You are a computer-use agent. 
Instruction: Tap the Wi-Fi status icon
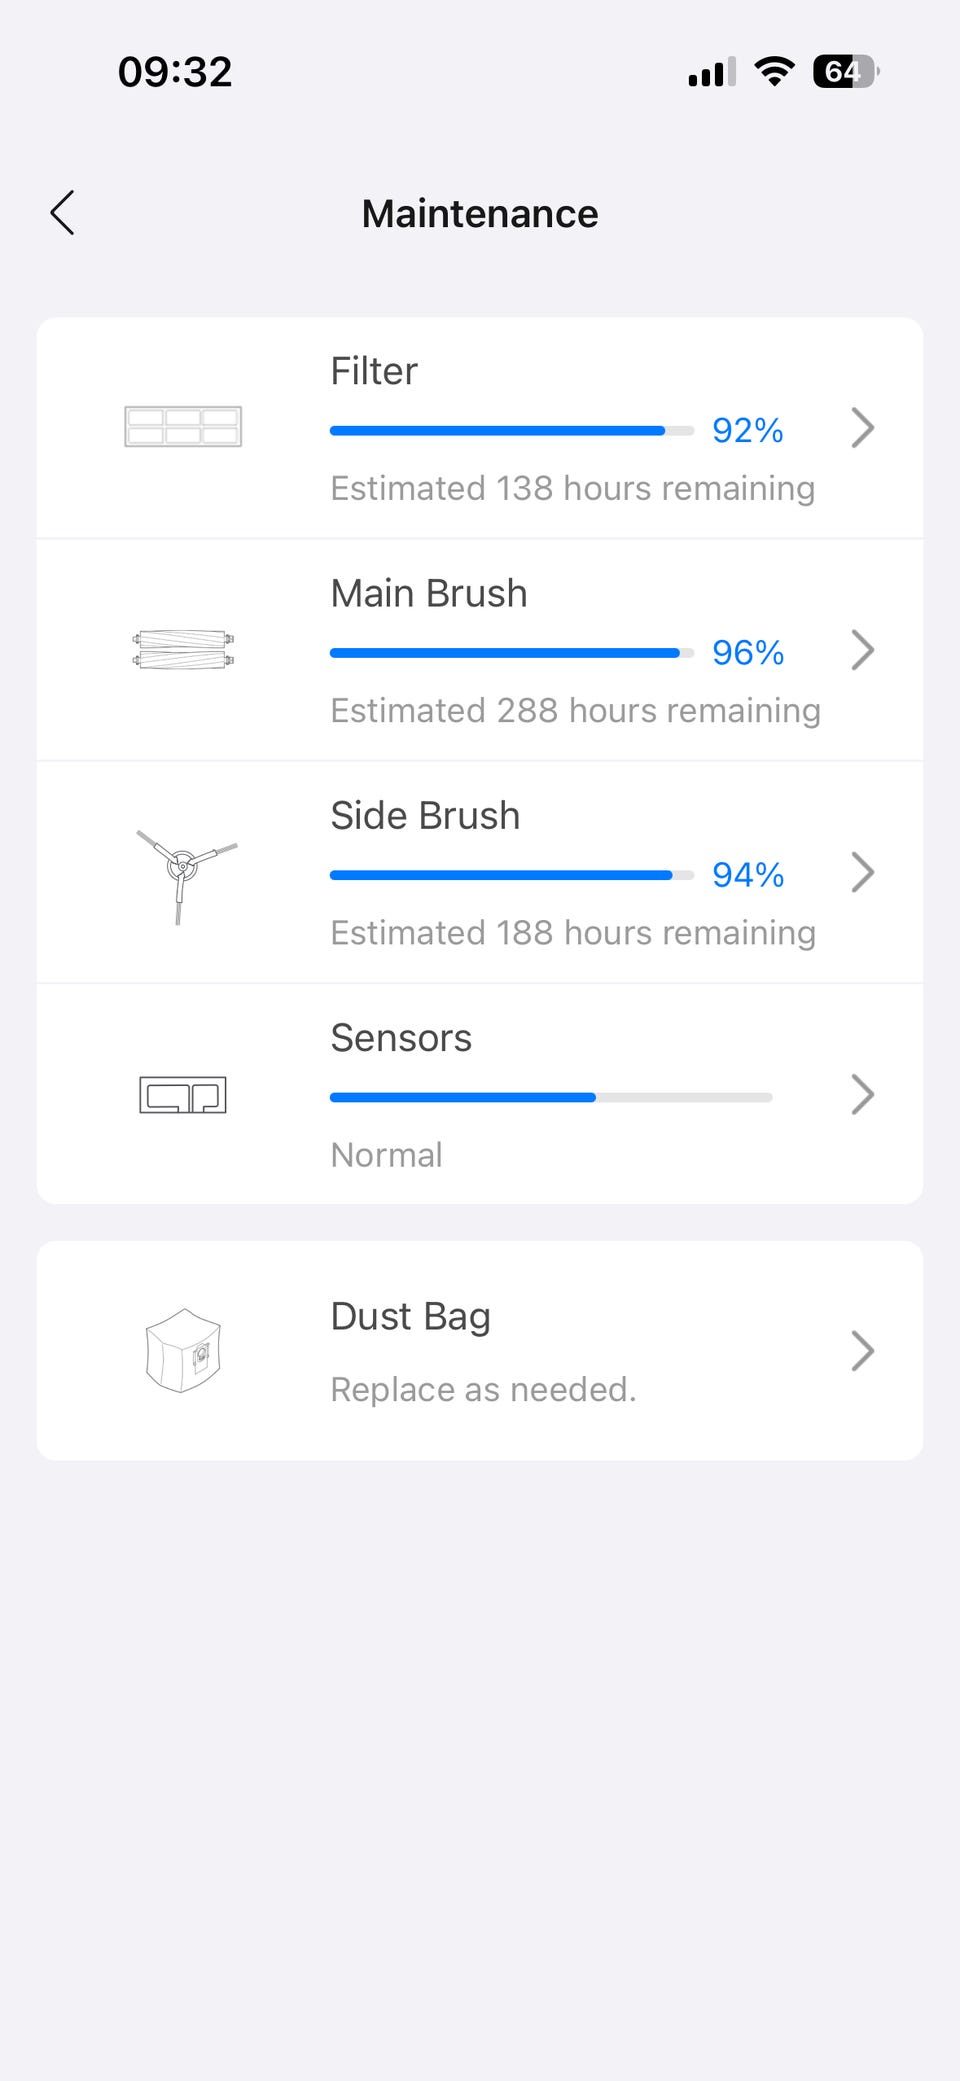click(x=774, y=72)
